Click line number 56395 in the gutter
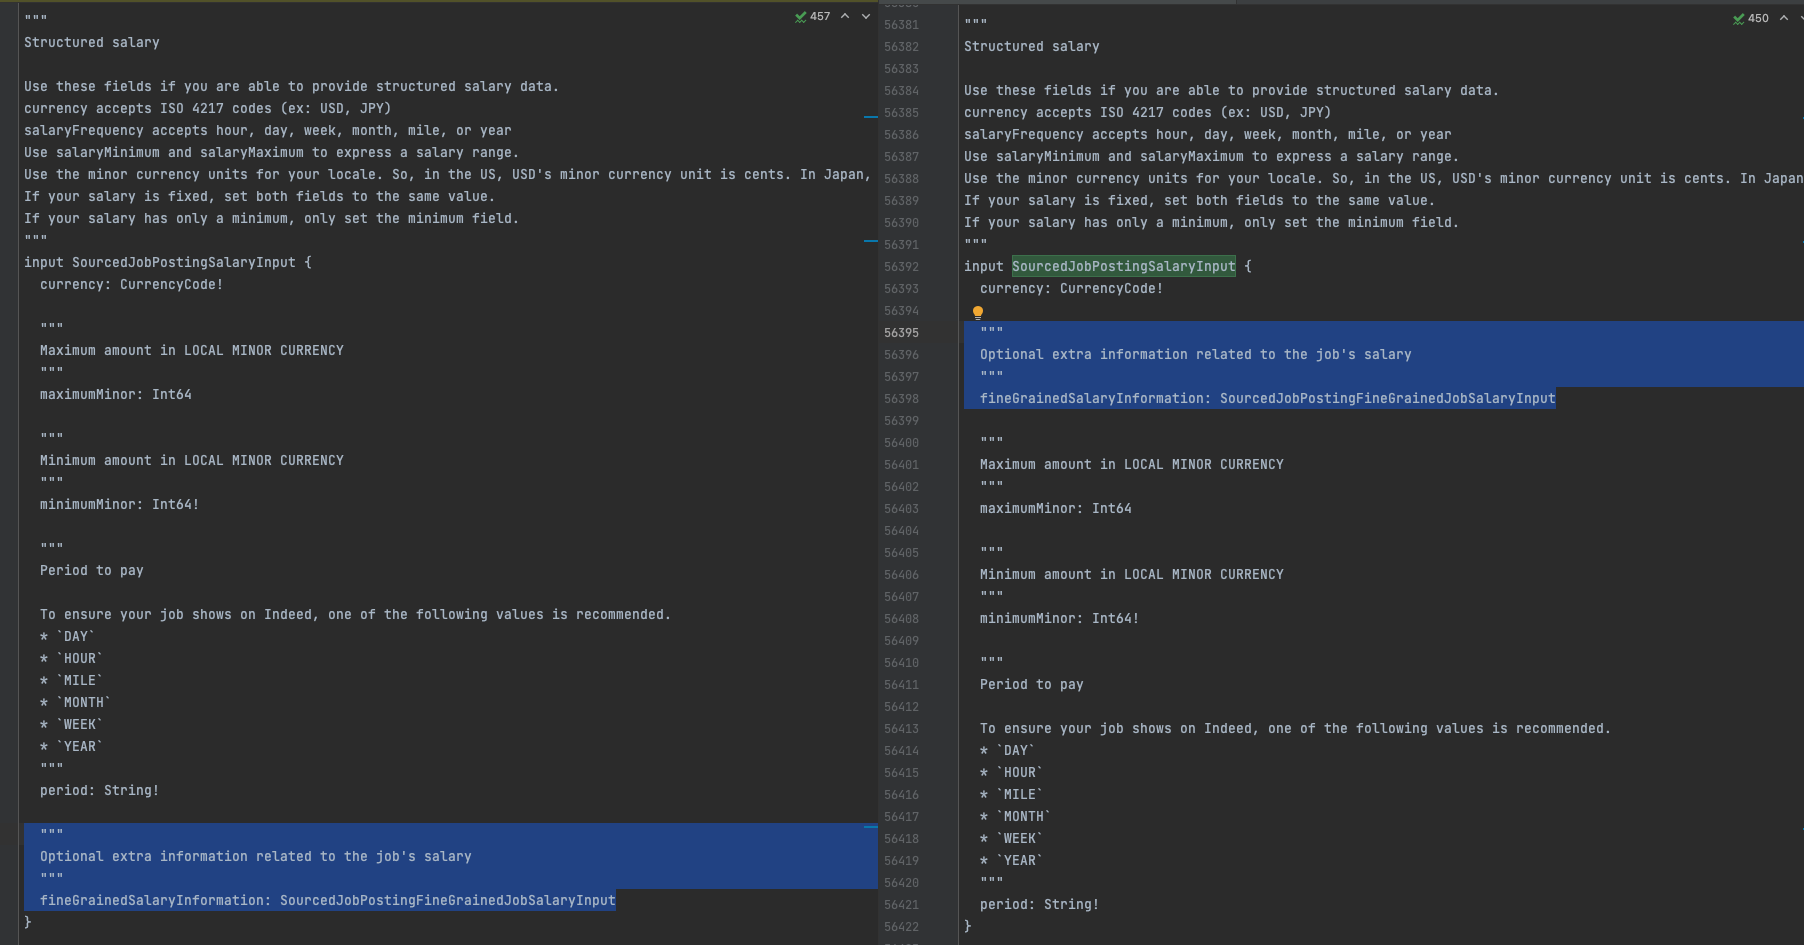1804x945 pixels. point(901,333)
